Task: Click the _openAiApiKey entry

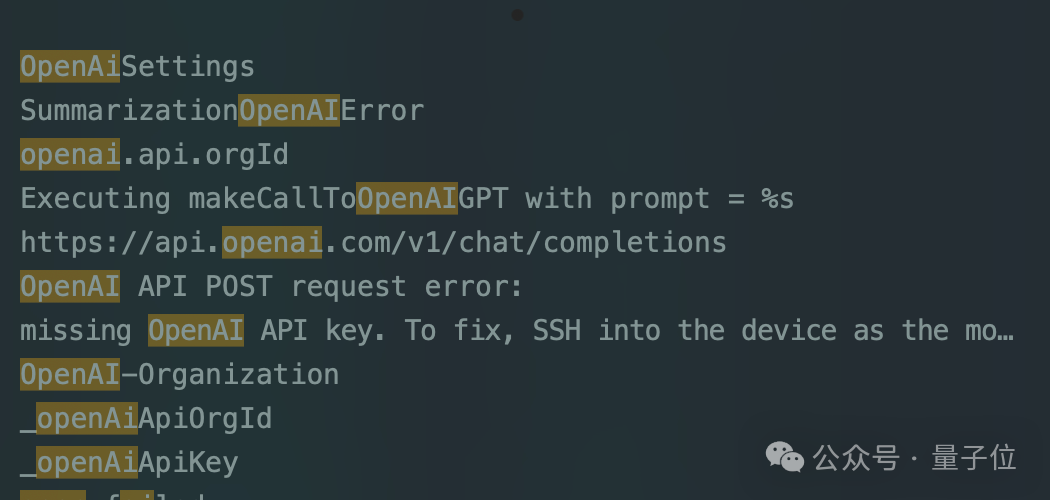Action: [x=129, y=463]
